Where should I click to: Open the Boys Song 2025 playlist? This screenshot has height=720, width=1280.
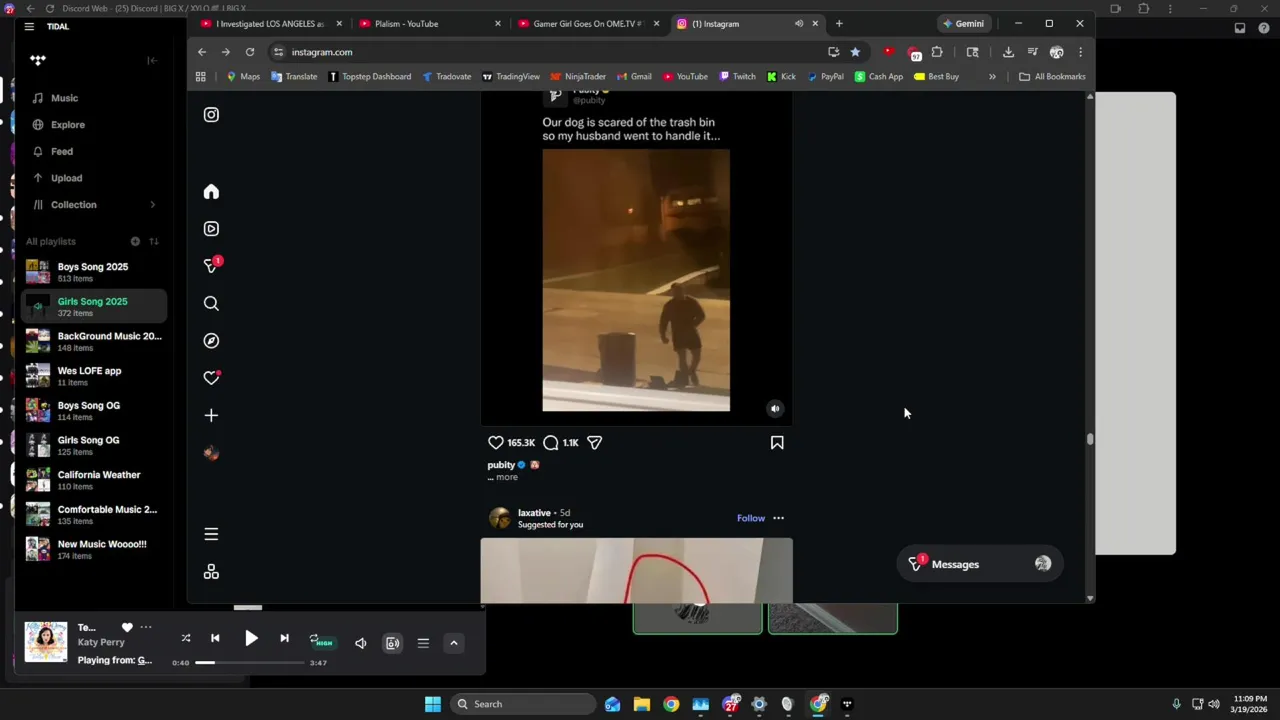[x=93, y=272]
